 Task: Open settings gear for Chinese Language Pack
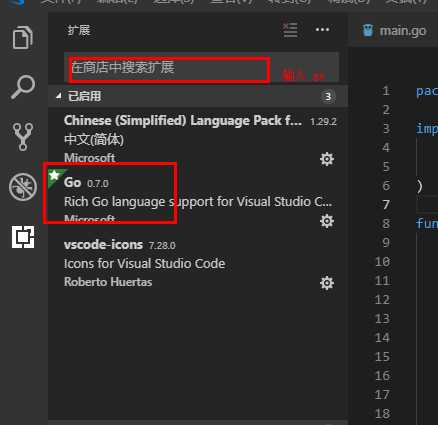[327, 159]
